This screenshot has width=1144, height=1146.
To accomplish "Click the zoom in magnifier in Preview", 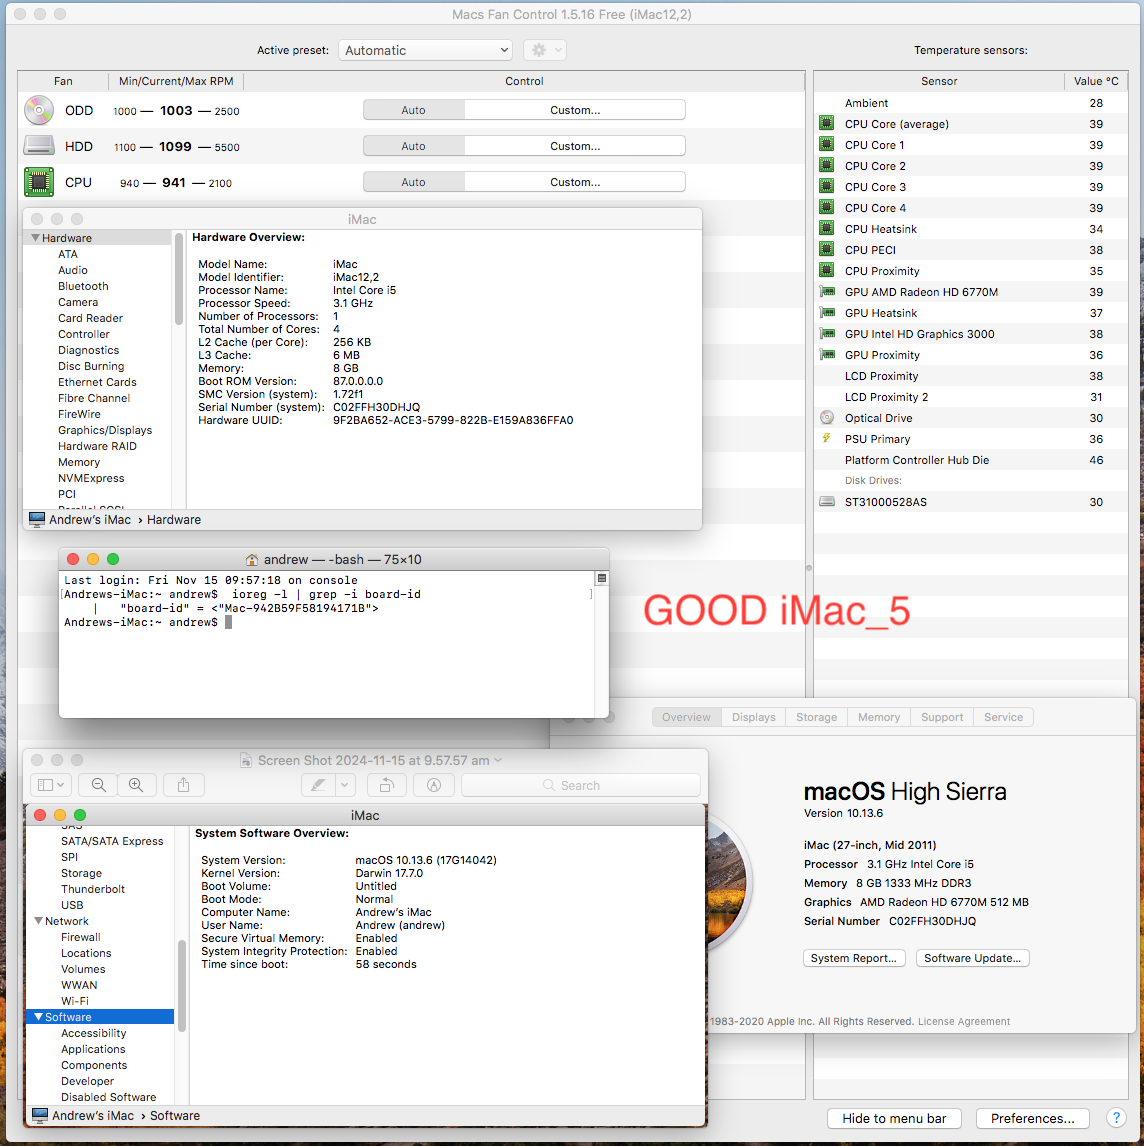I will tap(136, 785).
